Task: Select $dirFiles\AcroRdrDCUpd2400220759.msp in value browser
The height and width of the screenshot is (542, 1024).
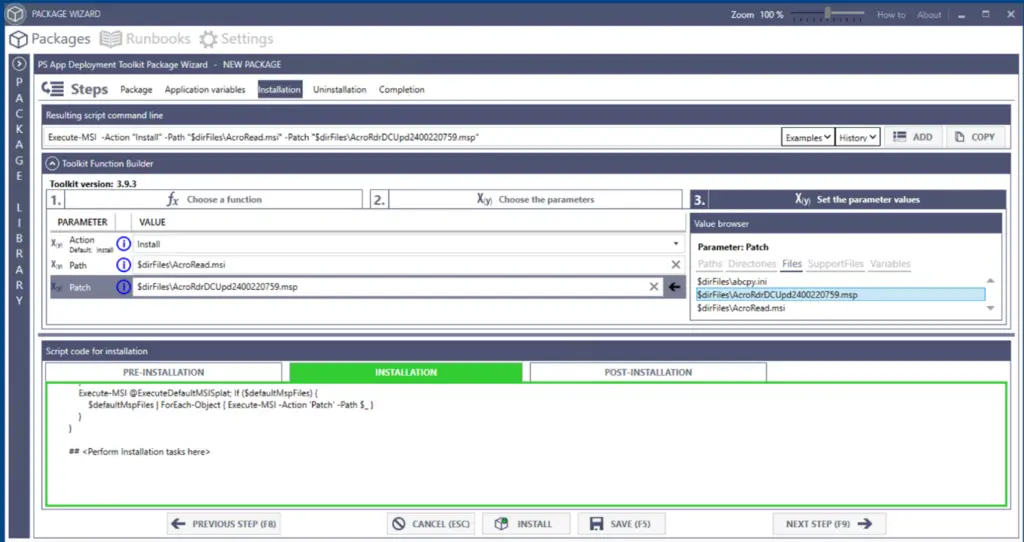Action: 840,295
